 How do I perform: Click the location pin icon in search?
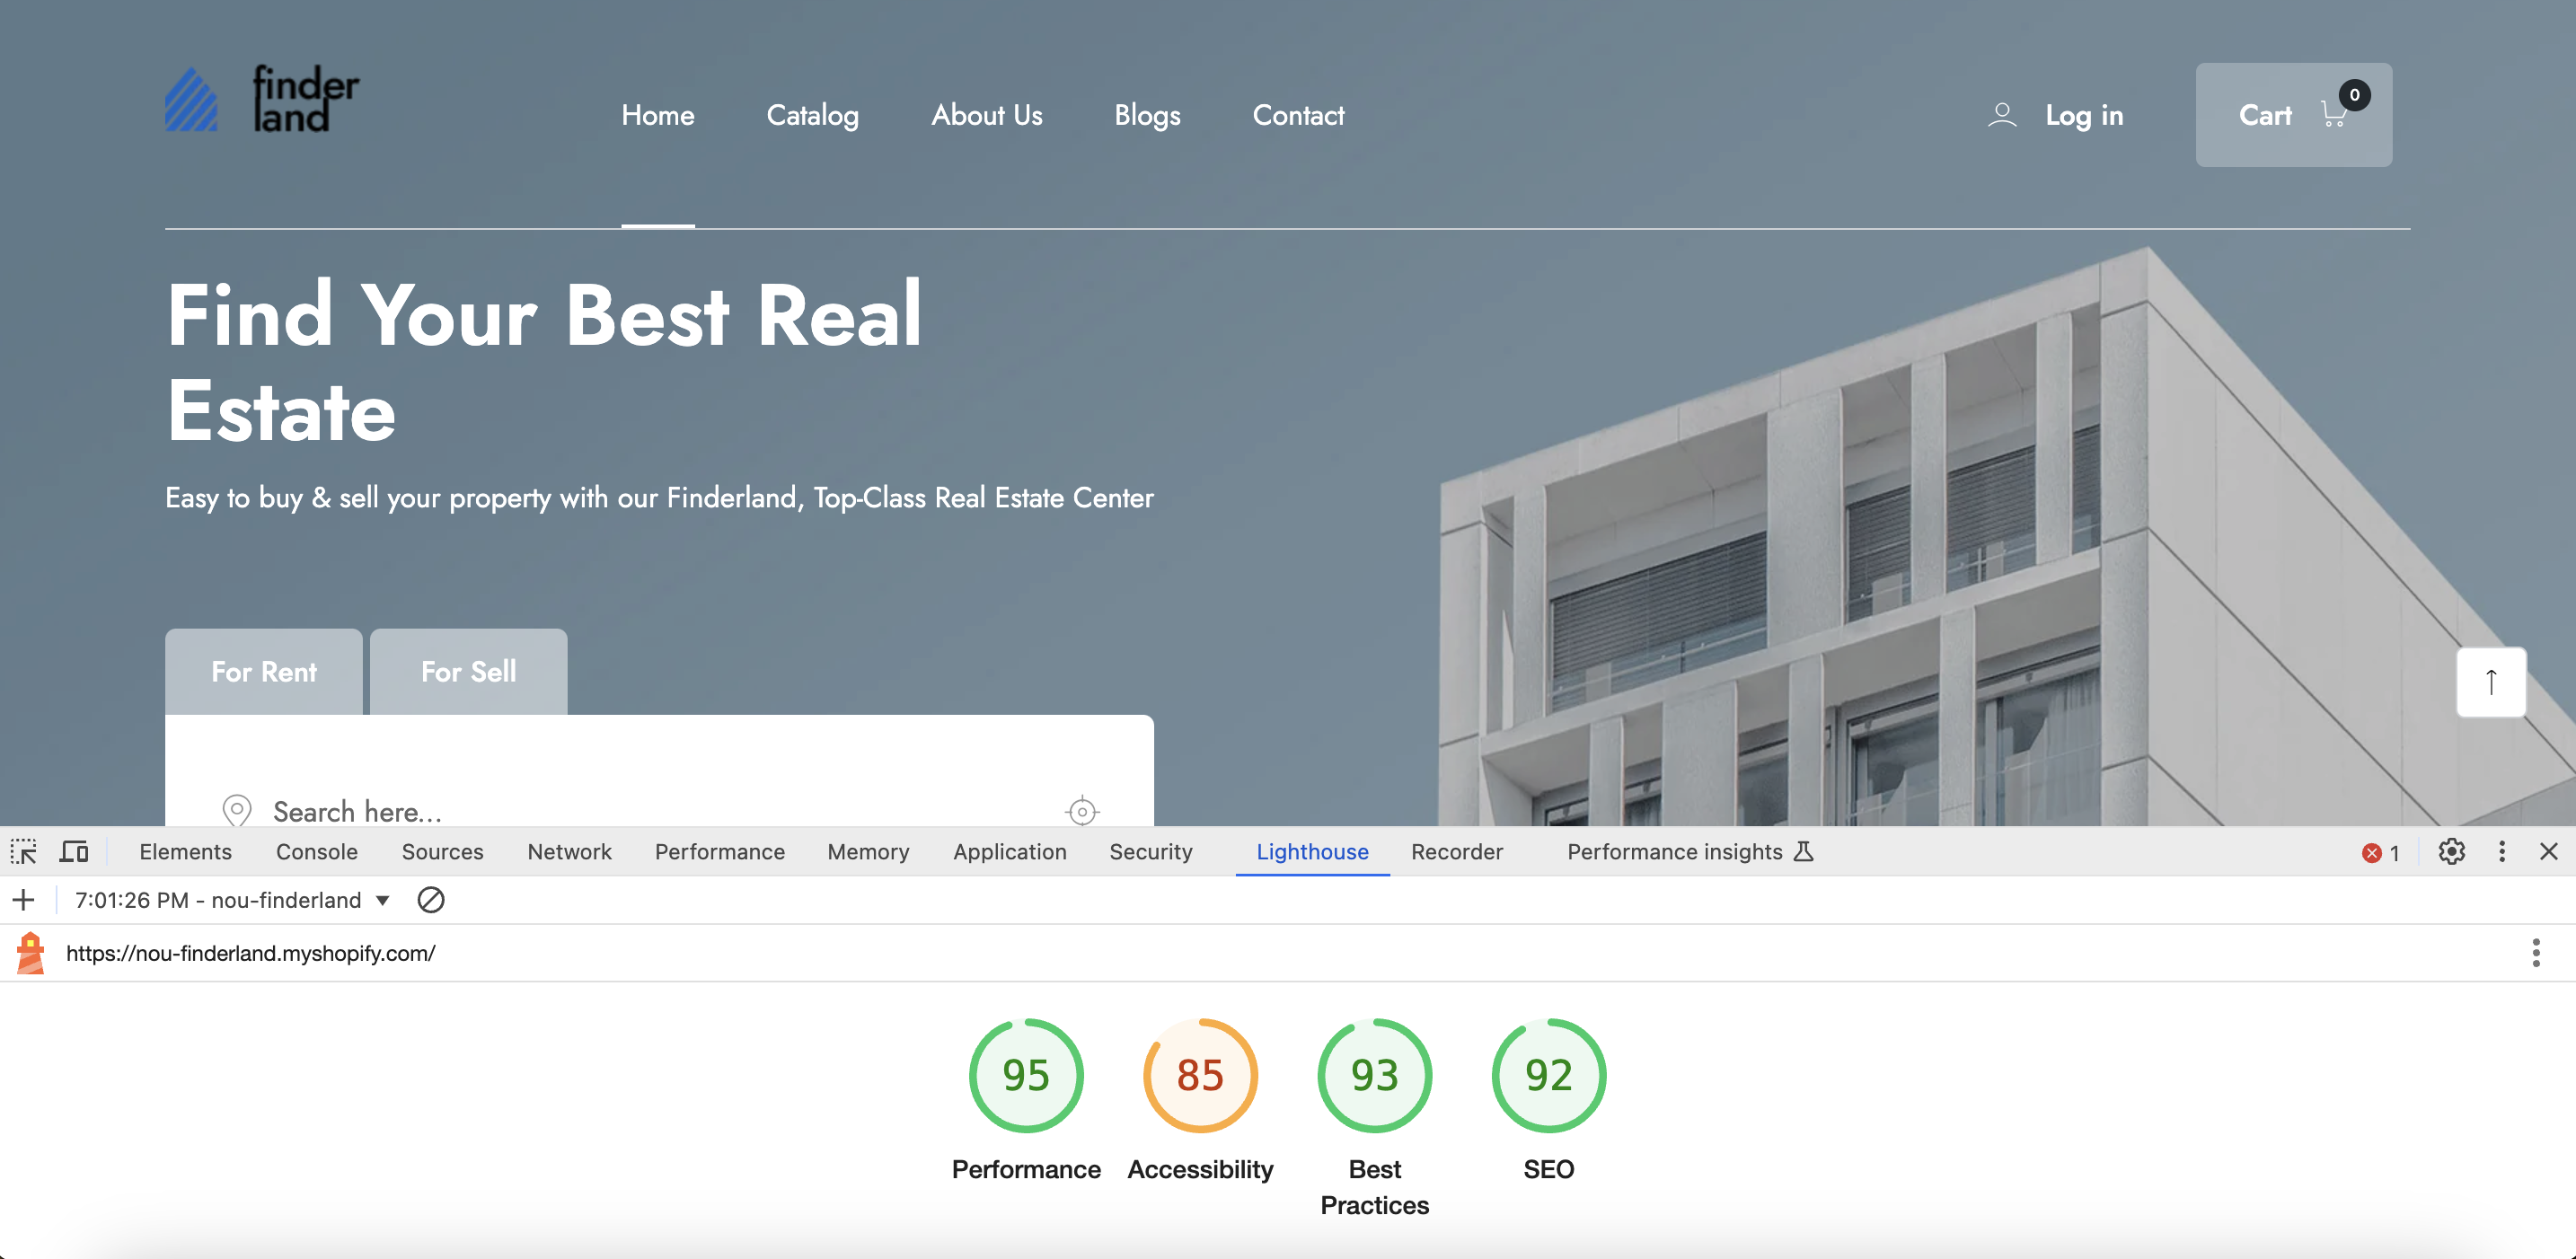(x=237, y=810)
